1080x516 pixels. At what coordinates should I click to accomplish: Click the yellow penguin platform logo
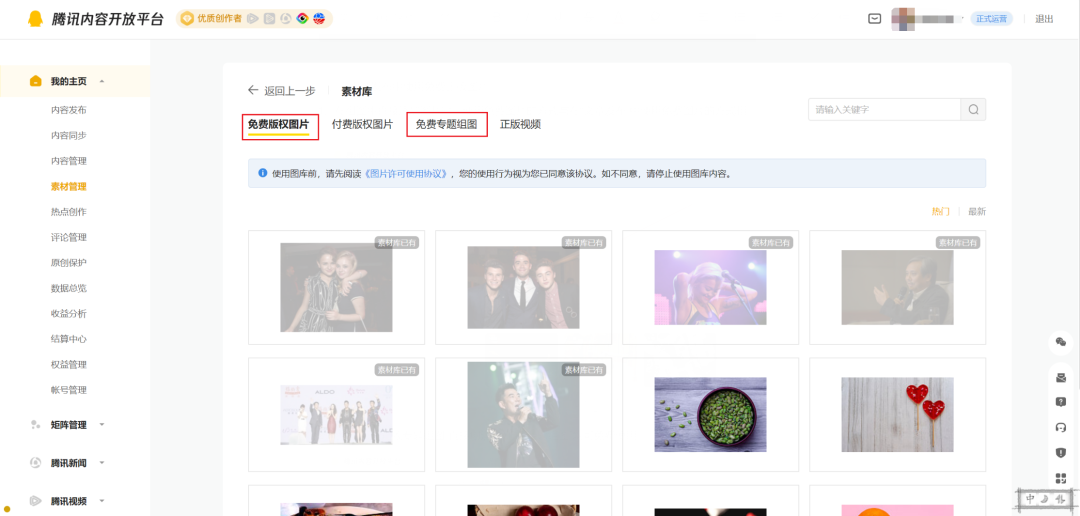pos(35,19)
